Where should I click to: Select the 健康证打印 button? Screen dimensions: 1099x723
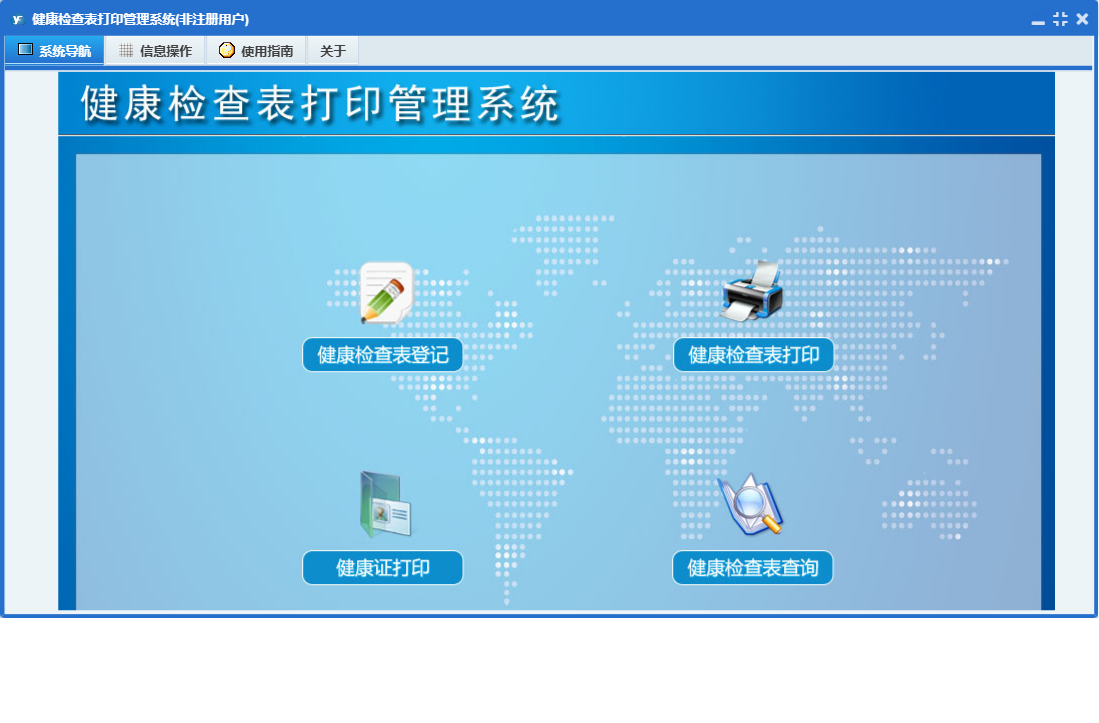point(383,568)
